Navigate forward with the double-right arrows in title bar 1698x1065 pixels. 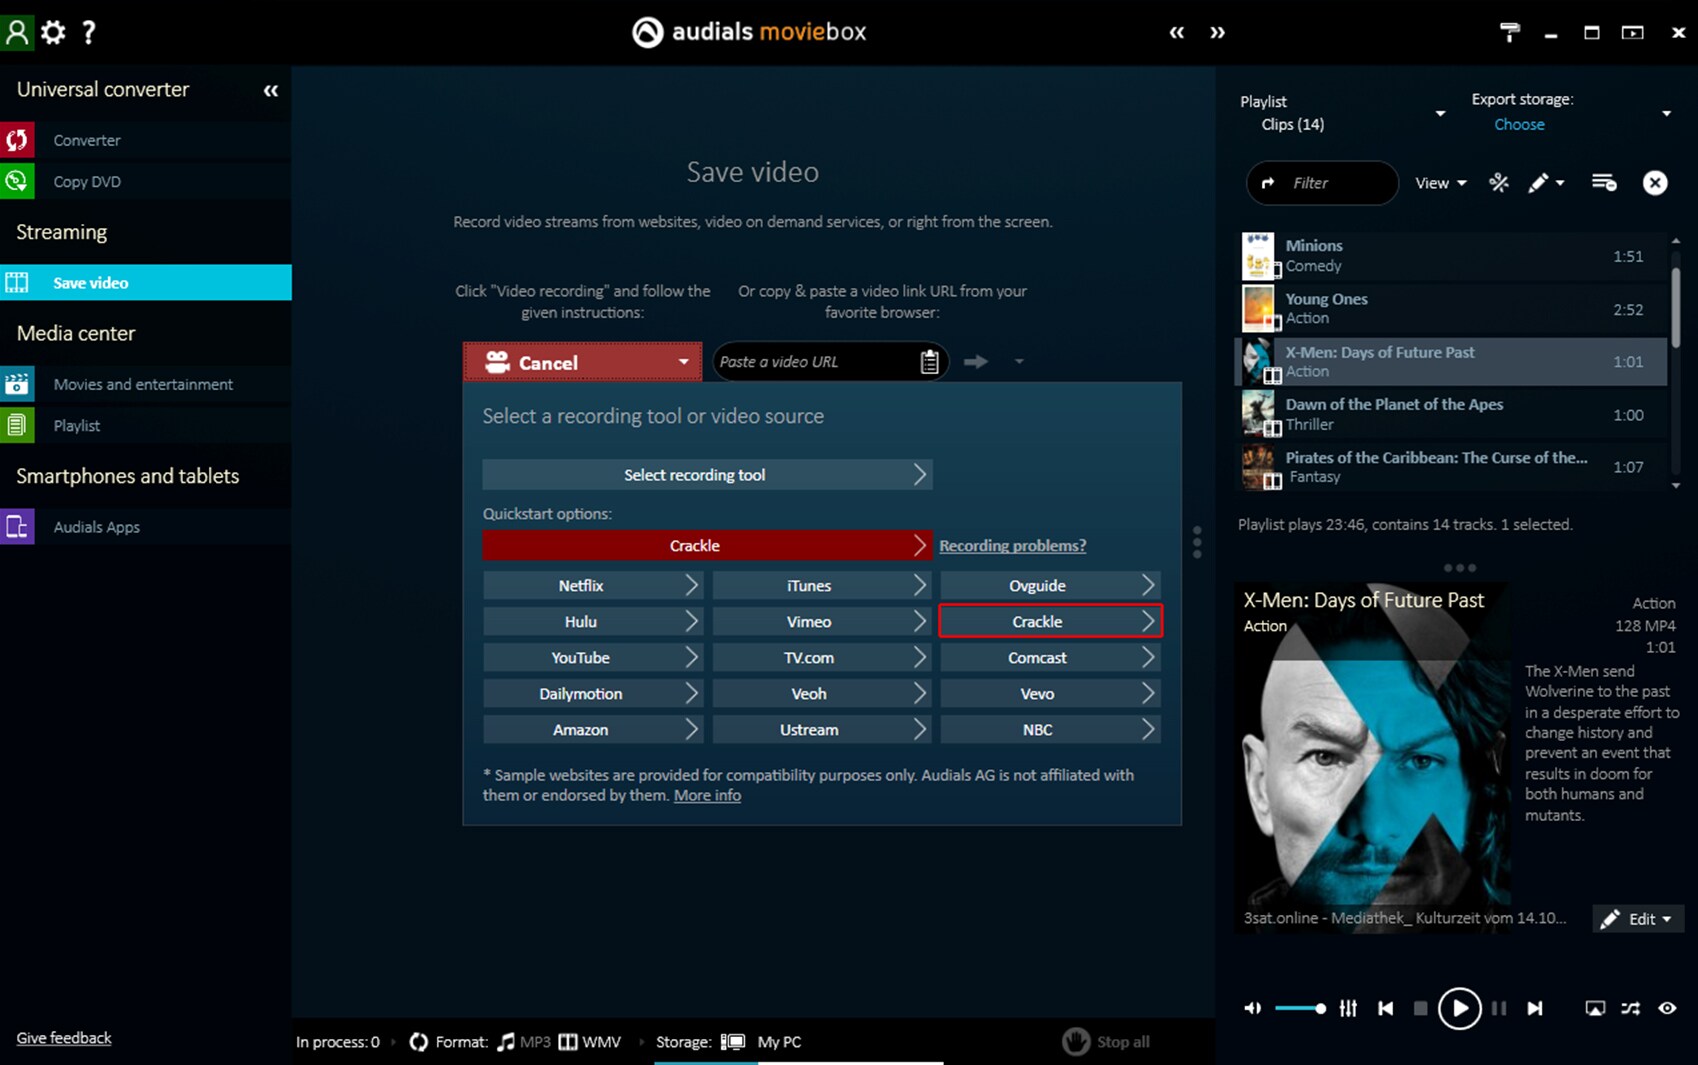[x=1217, y=32]
